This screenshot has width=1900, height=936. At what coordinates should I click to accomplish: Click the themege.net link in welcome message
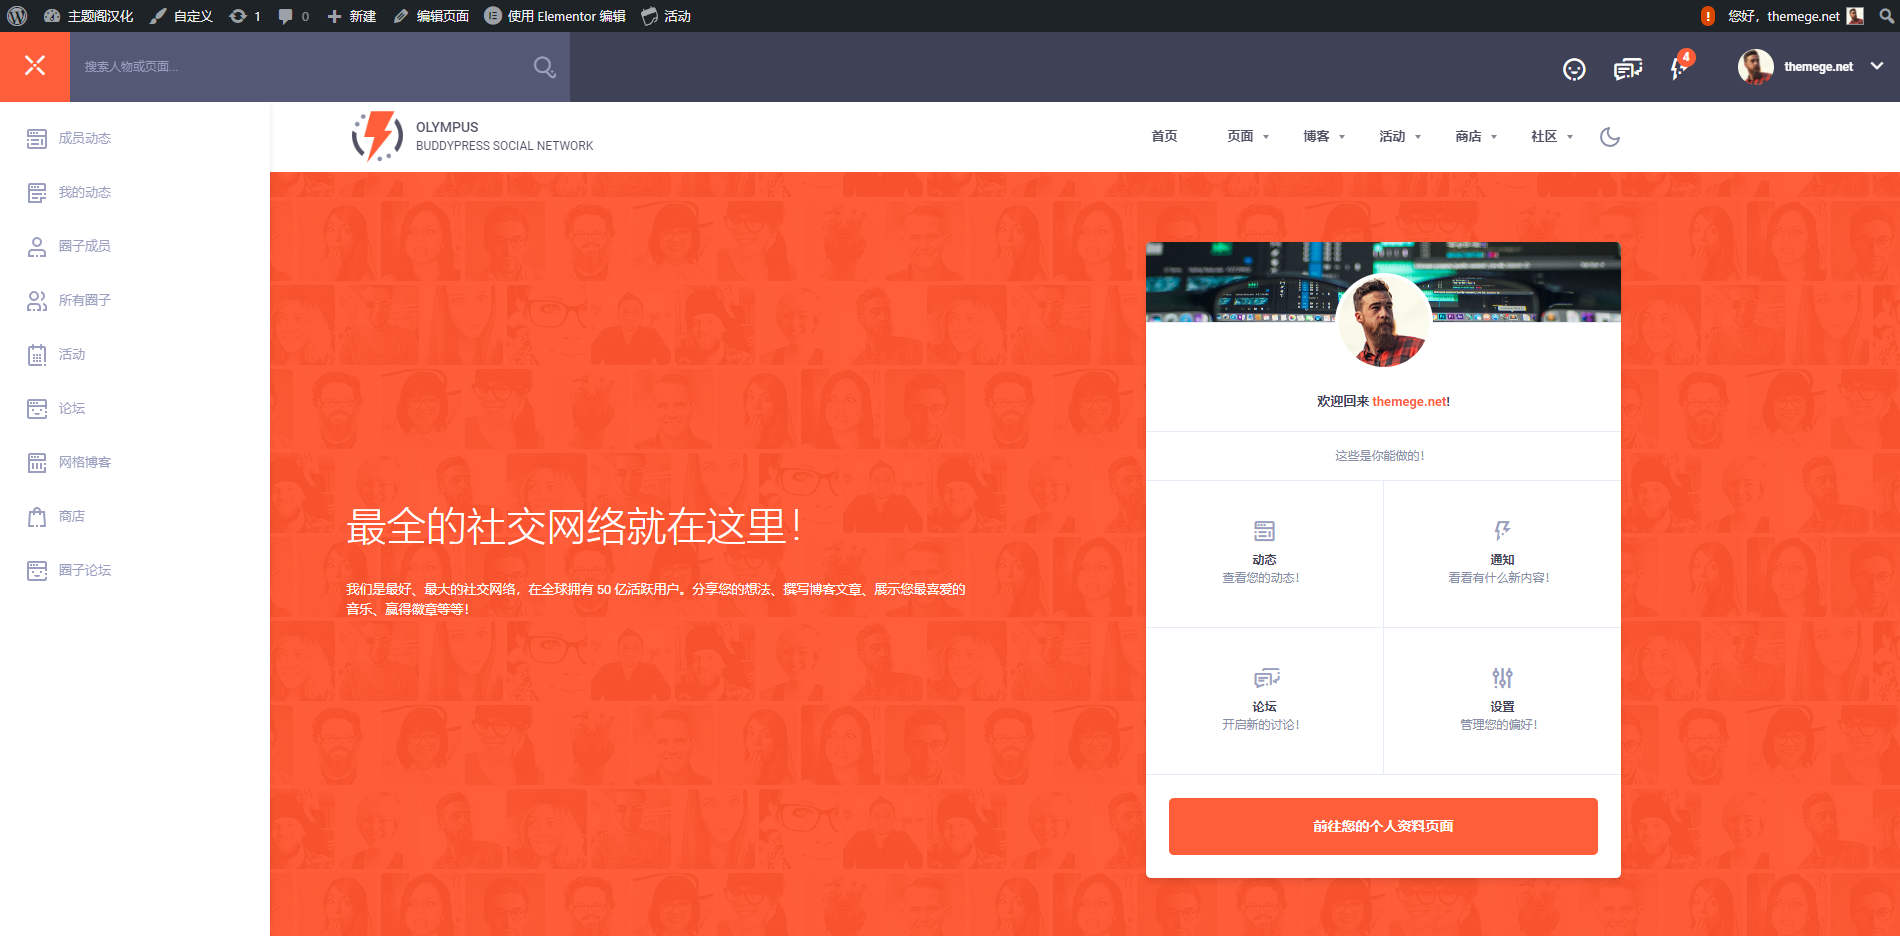(1409, 402)
